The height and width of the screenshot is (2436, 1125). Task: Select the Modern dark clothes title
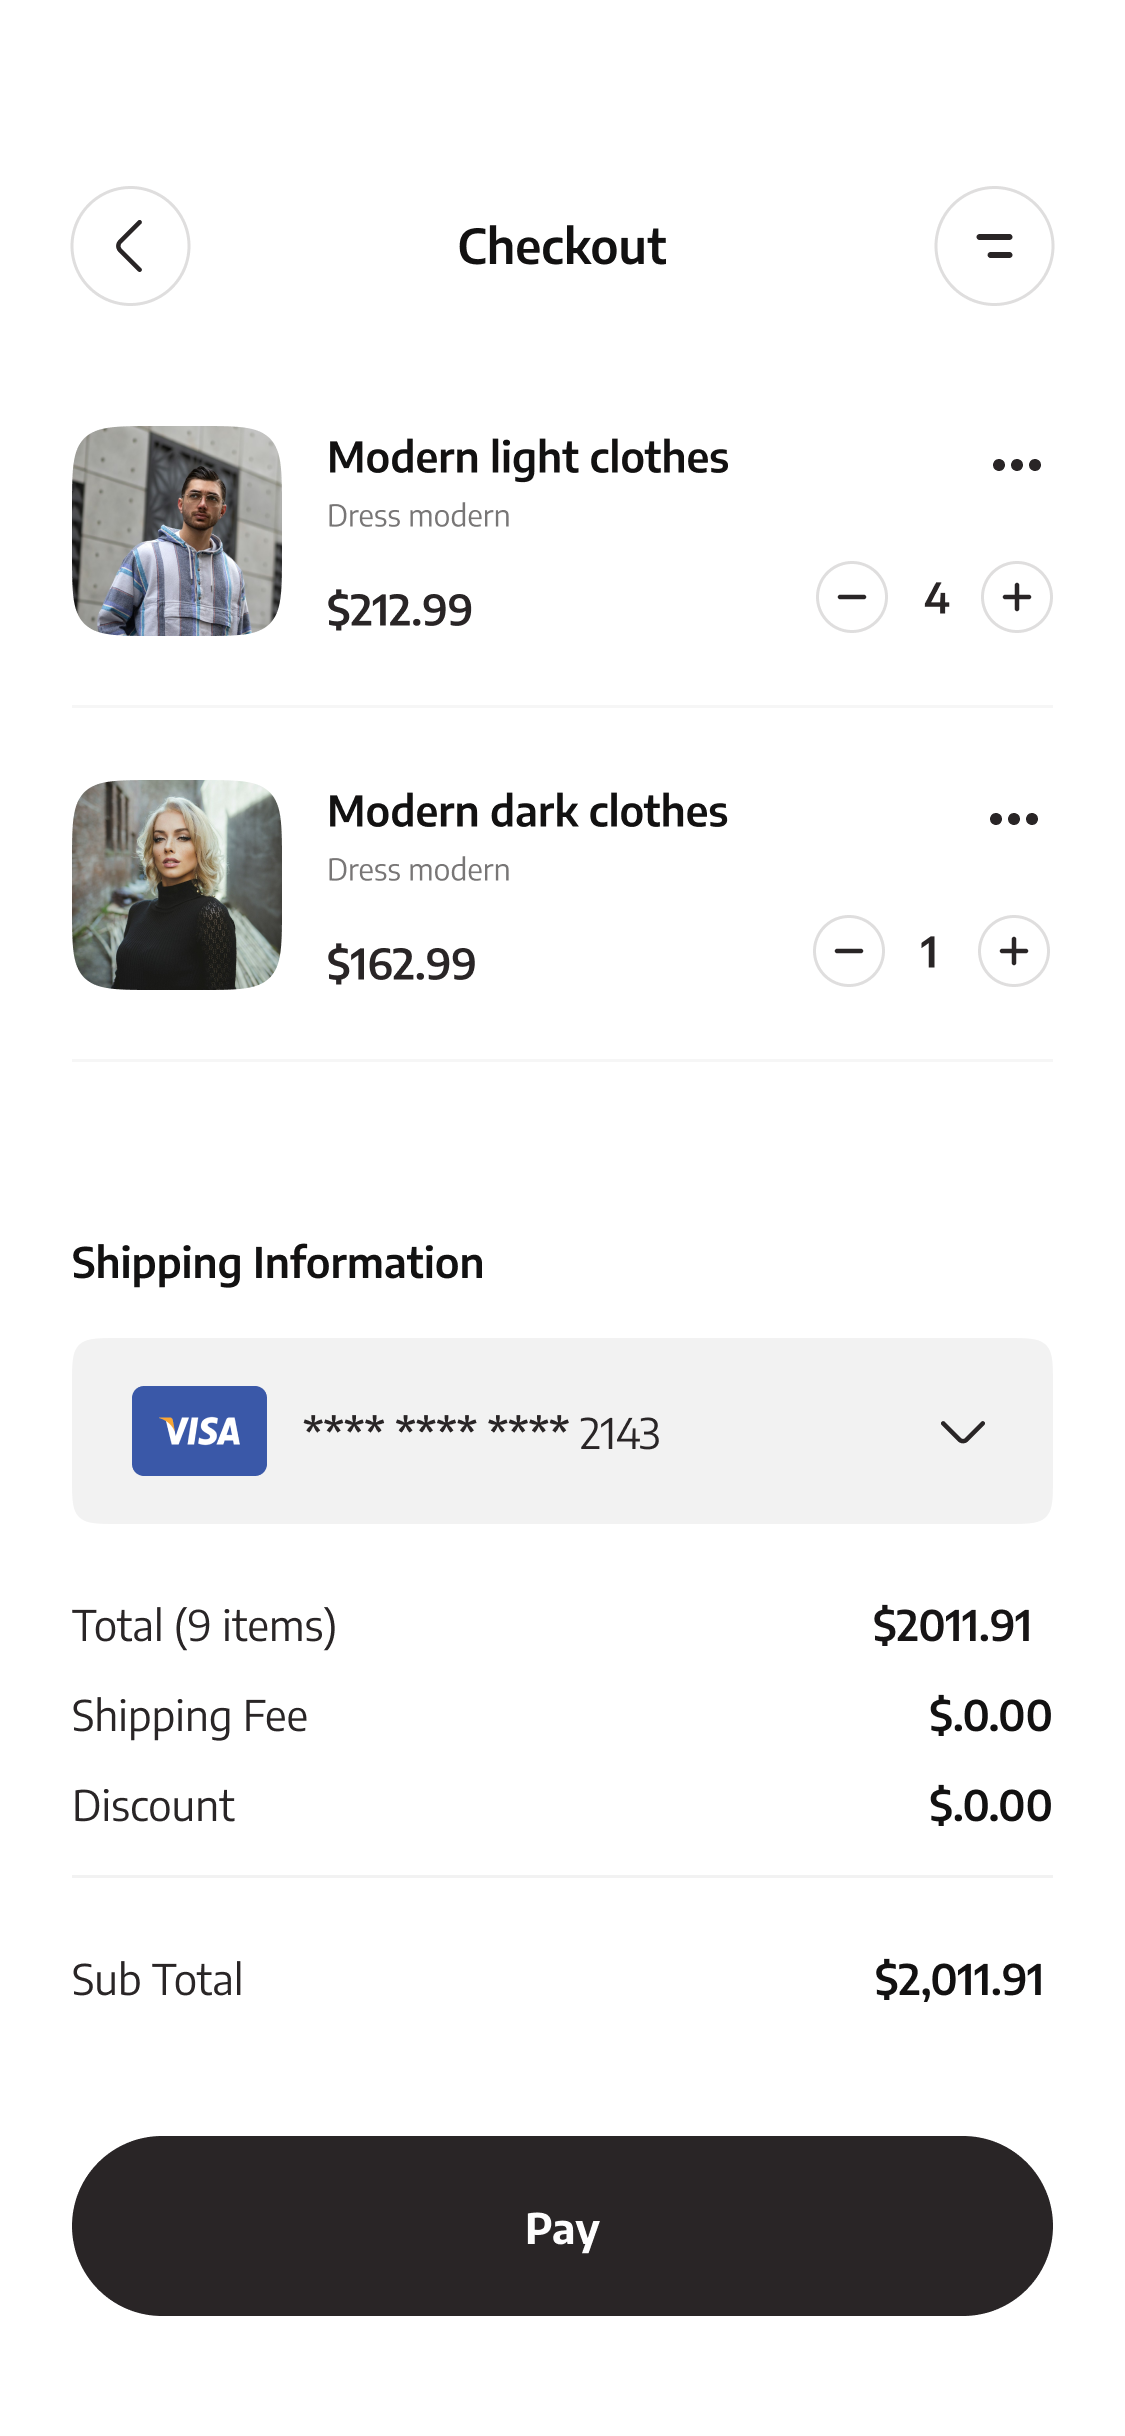[527, 812]
